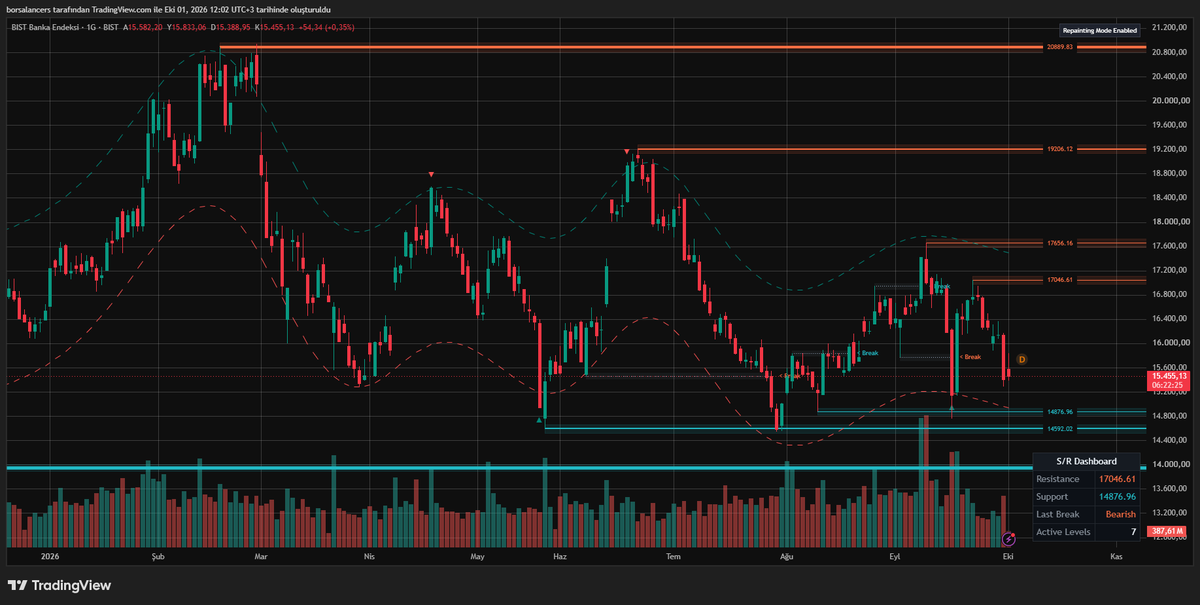Click the orange D dividend marker

point(1021,358)
